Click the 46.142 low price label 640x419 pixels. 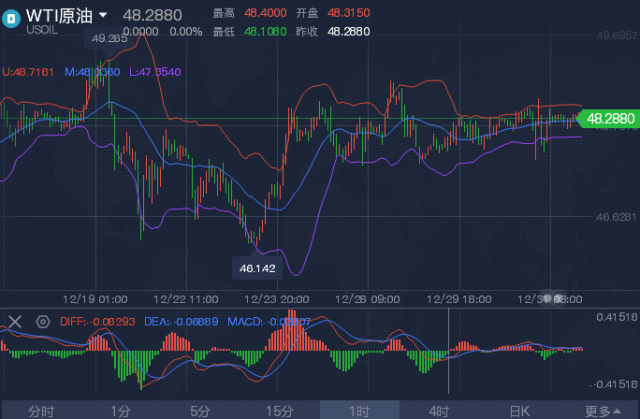tap(257, 268)
